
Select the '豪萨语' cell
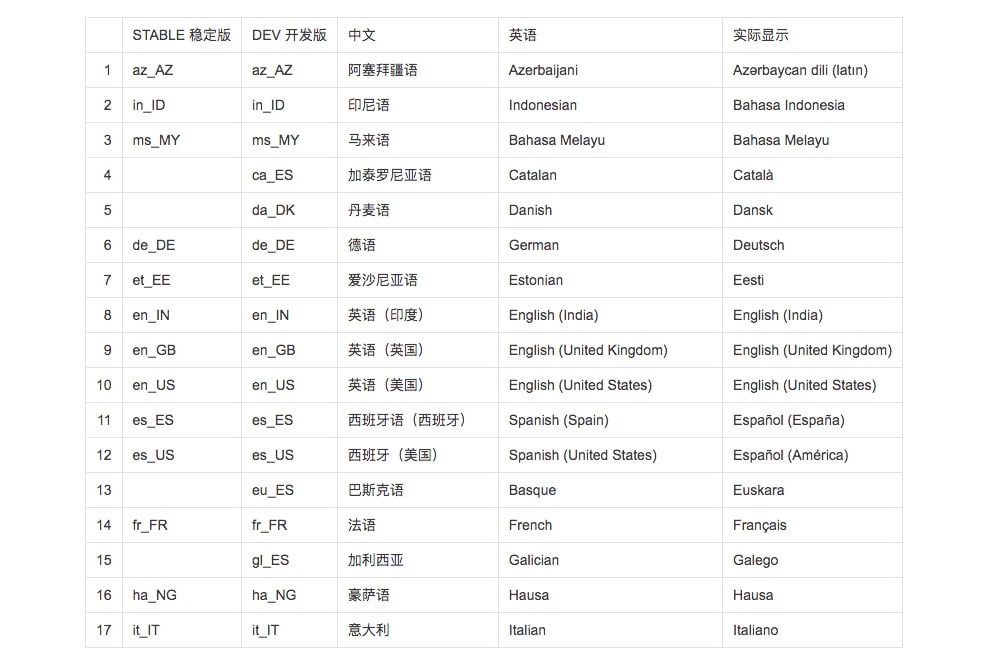pyautogui.click(x=418, y=596)
